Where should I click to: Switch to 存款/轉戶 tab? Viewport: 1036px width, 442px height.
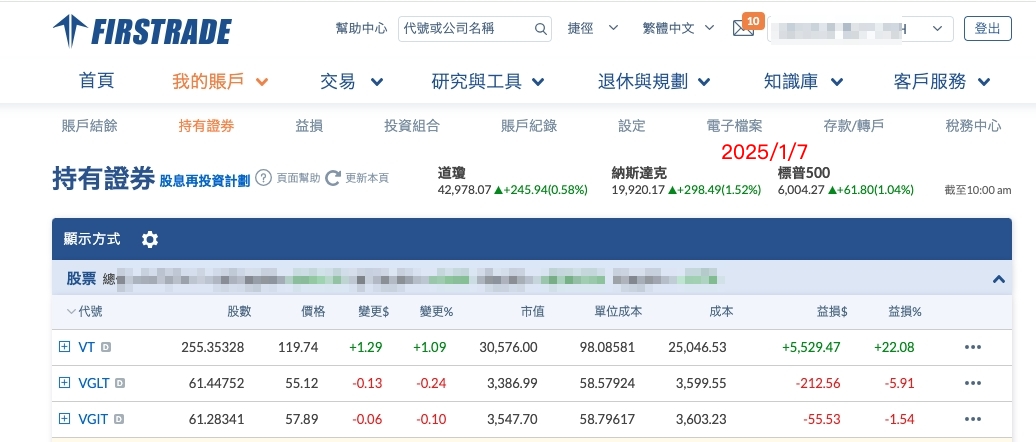[x=854, y=126]
